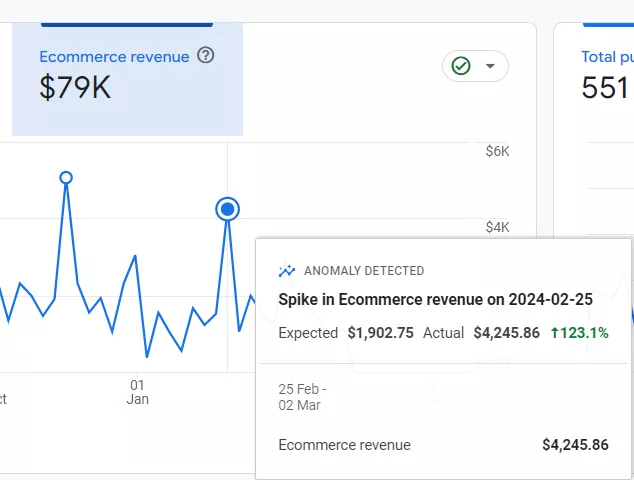Click the 01 Jan axis label
Screen dimensions: 634x480
point(137,392)
